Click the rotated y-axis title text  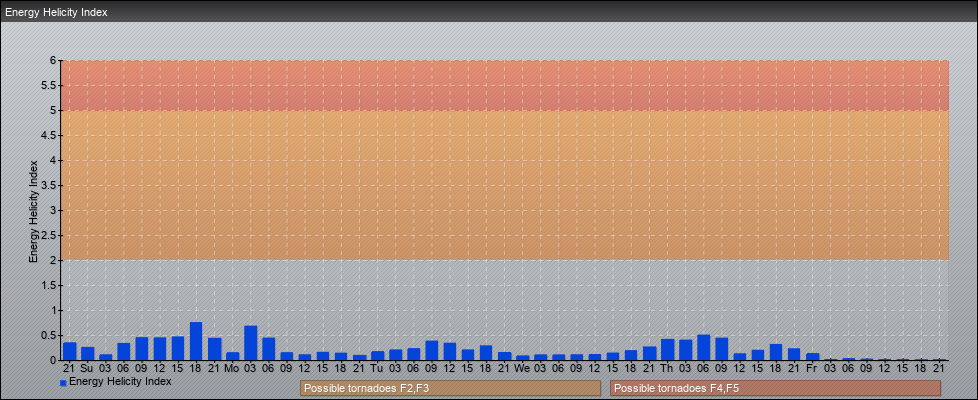[x=33, y=210]
